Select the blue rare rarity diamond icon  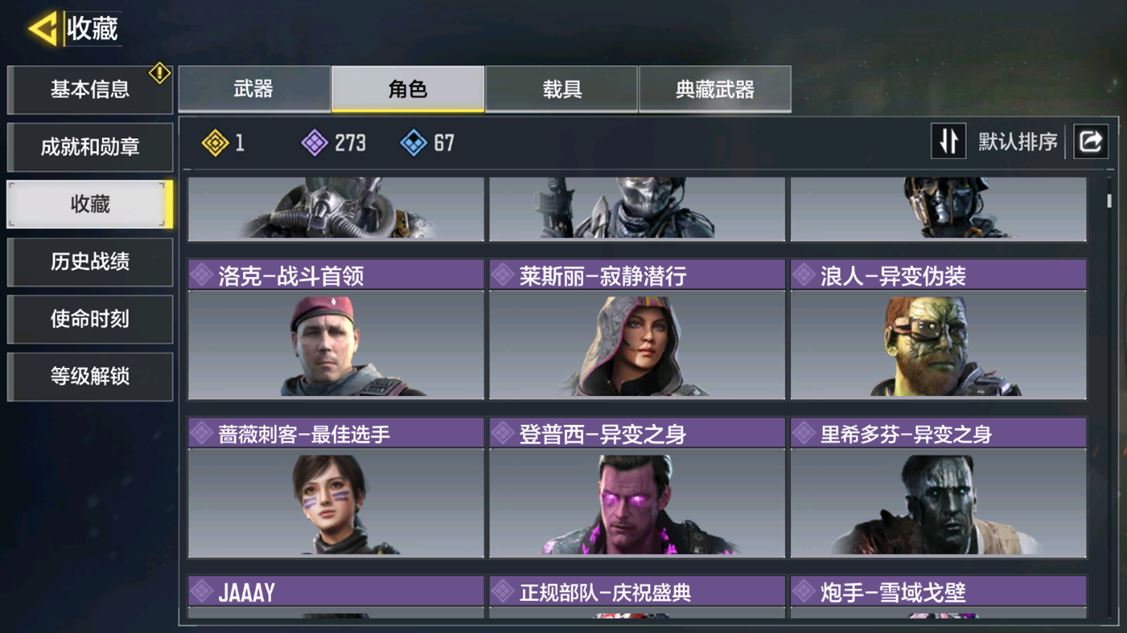coord(413,143)
